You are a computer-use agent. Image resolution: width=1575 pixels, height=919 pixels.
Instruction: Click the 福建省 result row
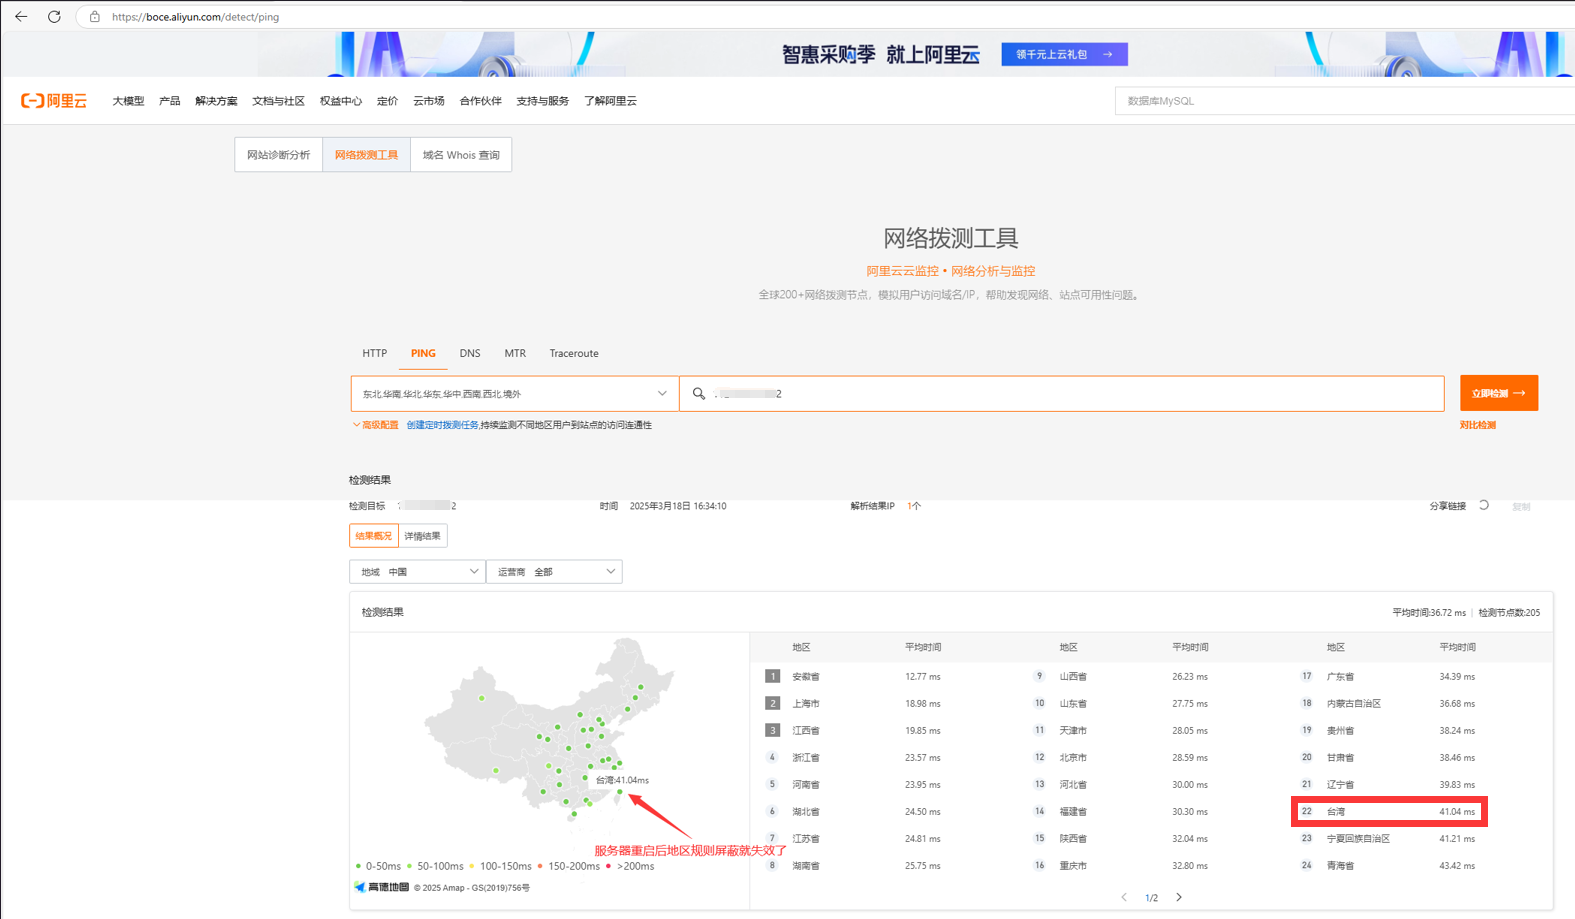(1152, 811)
